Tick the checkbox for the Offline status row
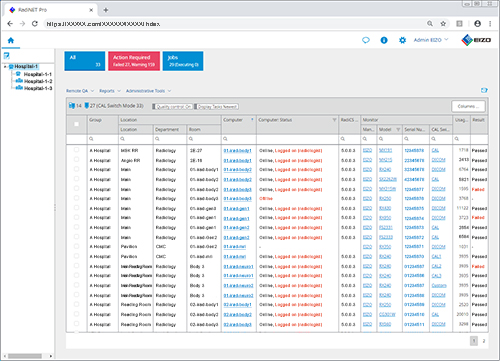500x361 pixels. pos(76,198)
